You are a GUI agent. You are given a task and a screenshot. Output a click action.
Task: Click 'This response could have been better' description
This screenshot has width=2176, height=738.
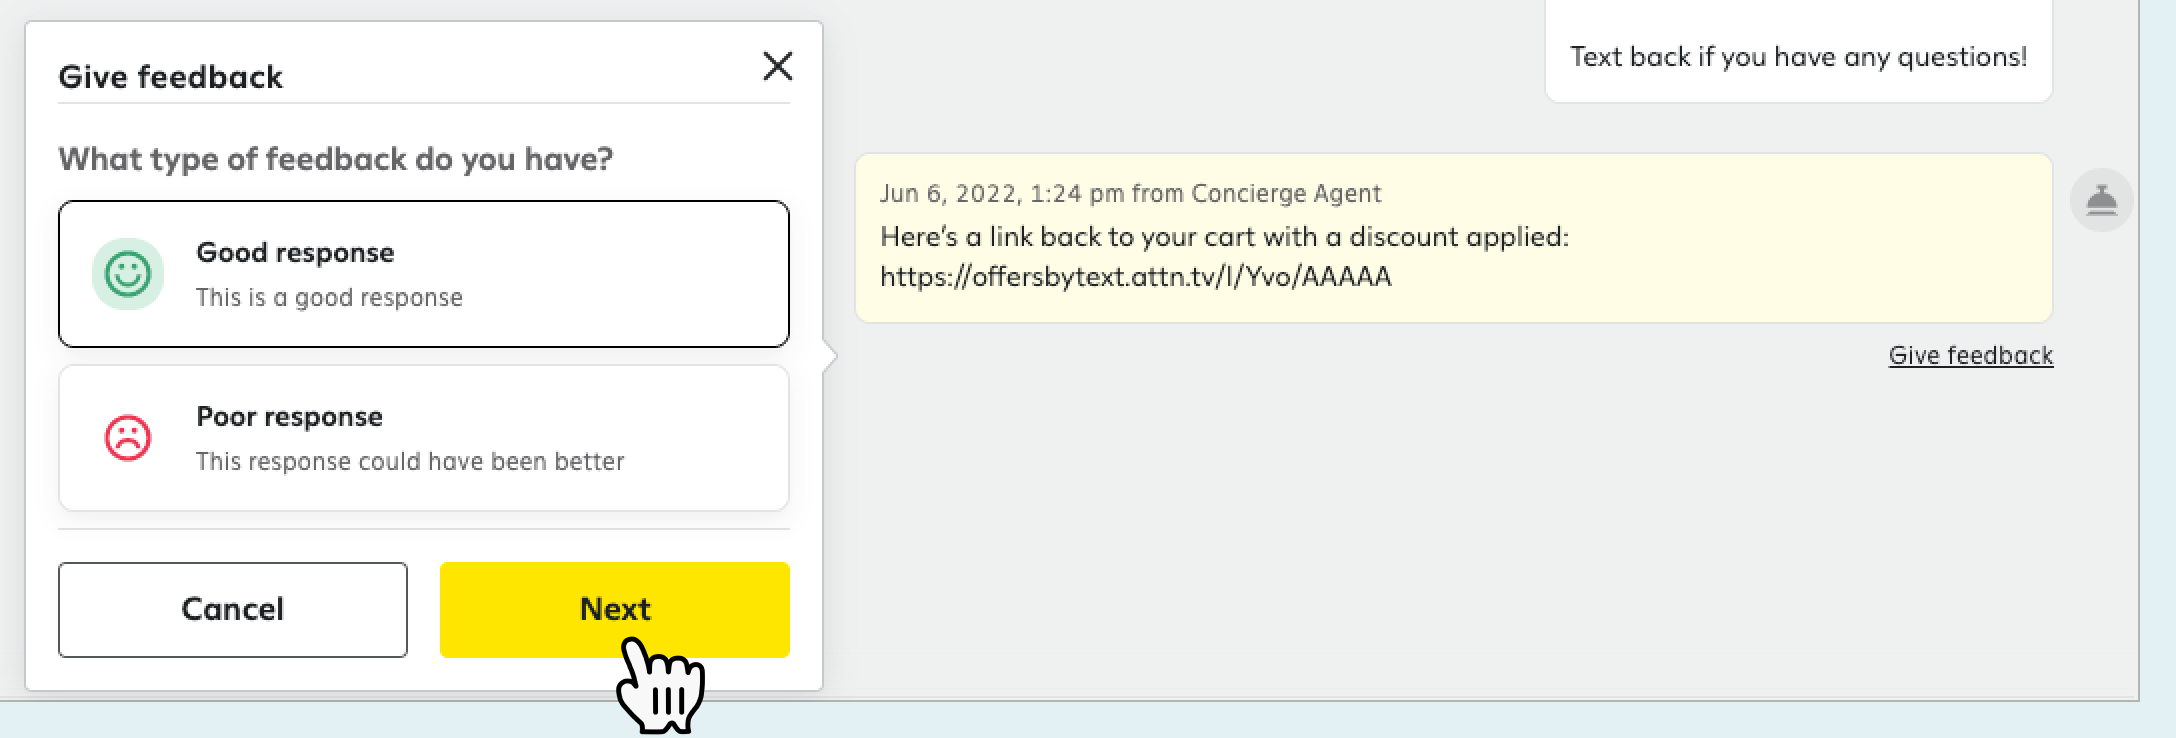pyautogui.click(x=410, y=462)
